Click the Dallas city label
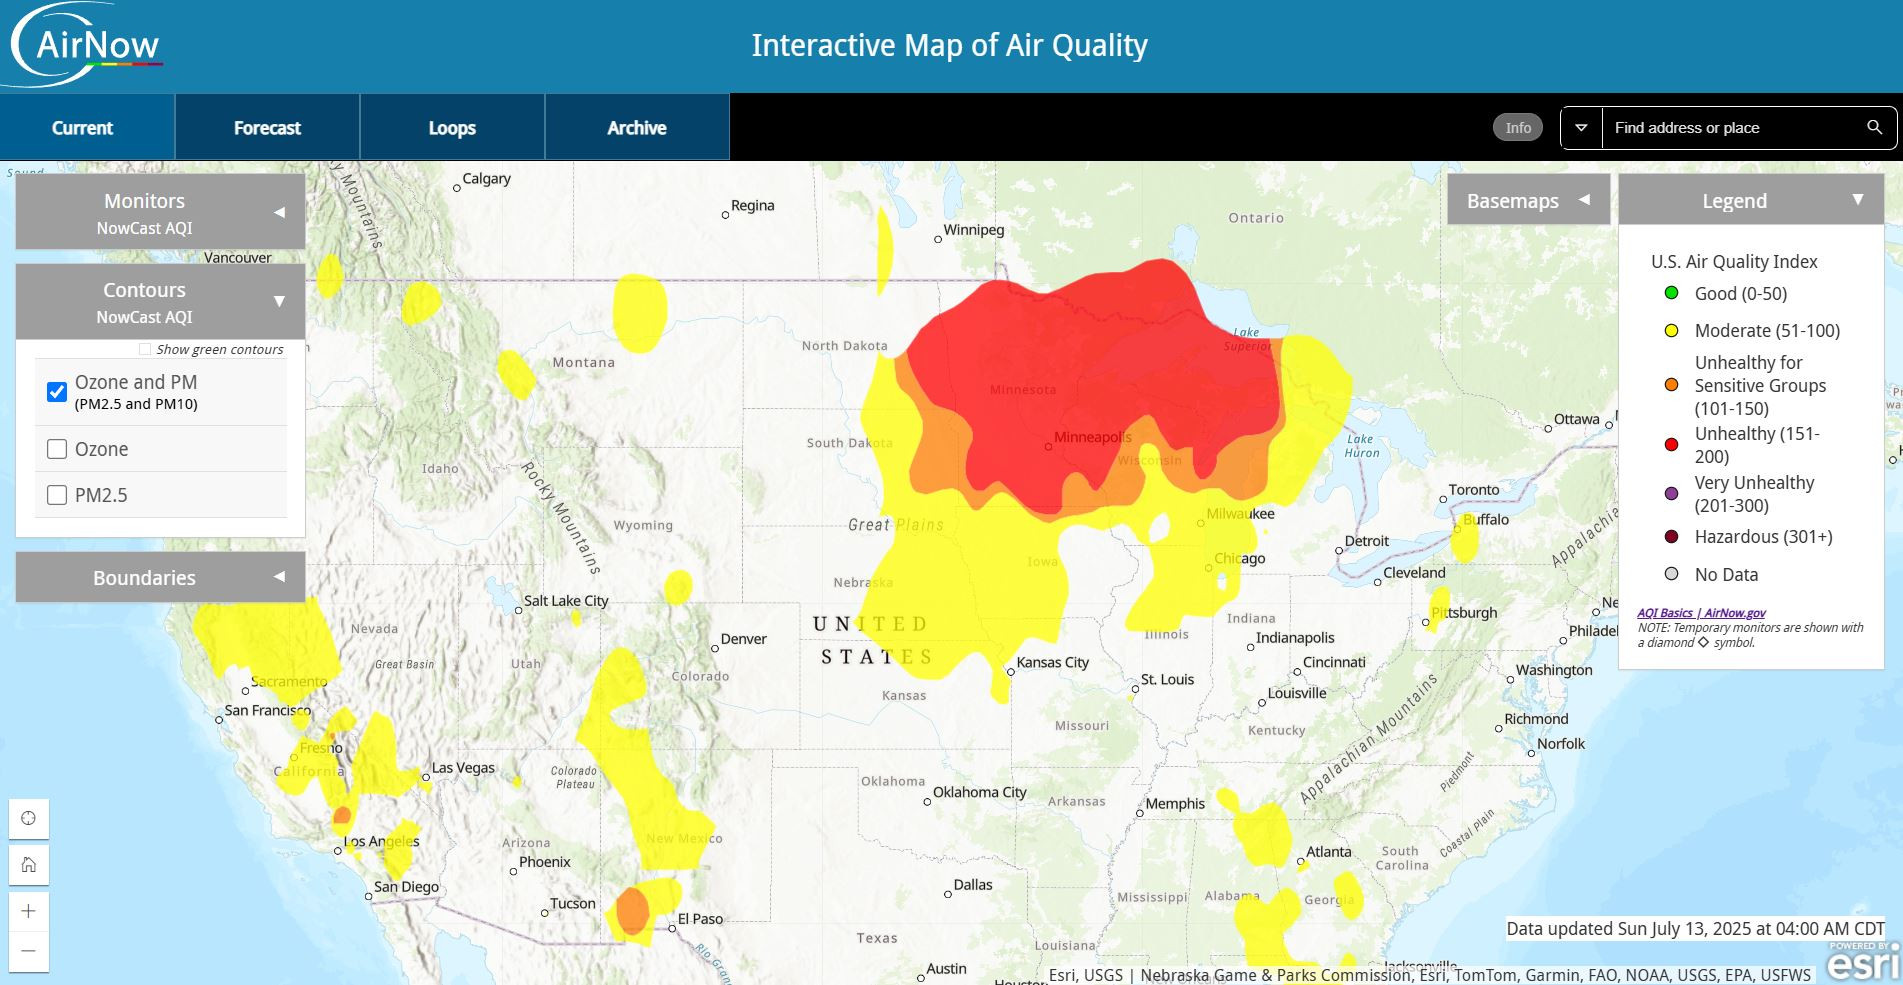 coord(973,885)
